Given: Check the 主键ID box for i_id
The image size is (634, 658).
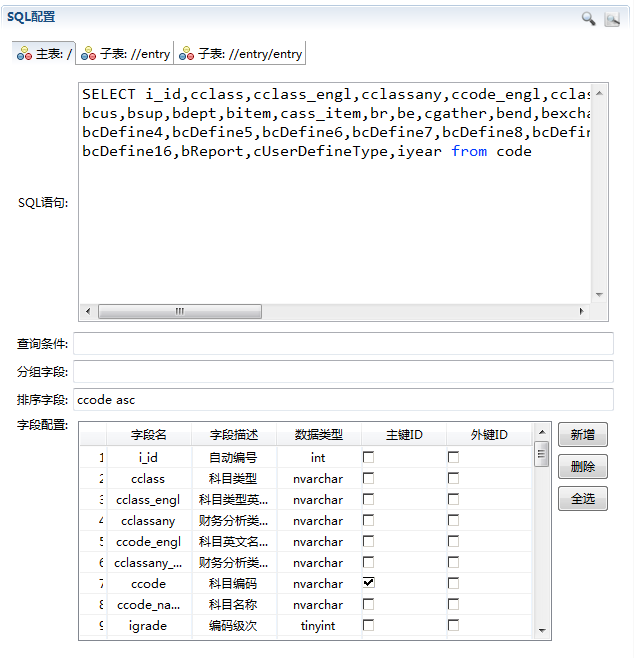Looking at the screenshot, I should coord(368,457).
